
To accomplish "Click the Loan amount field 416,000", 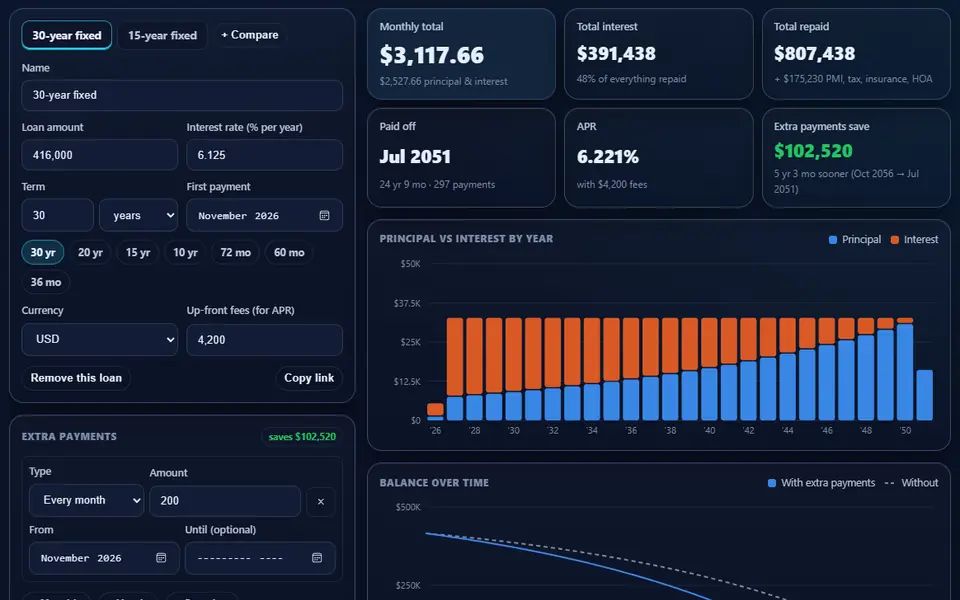I will (100, 155).
